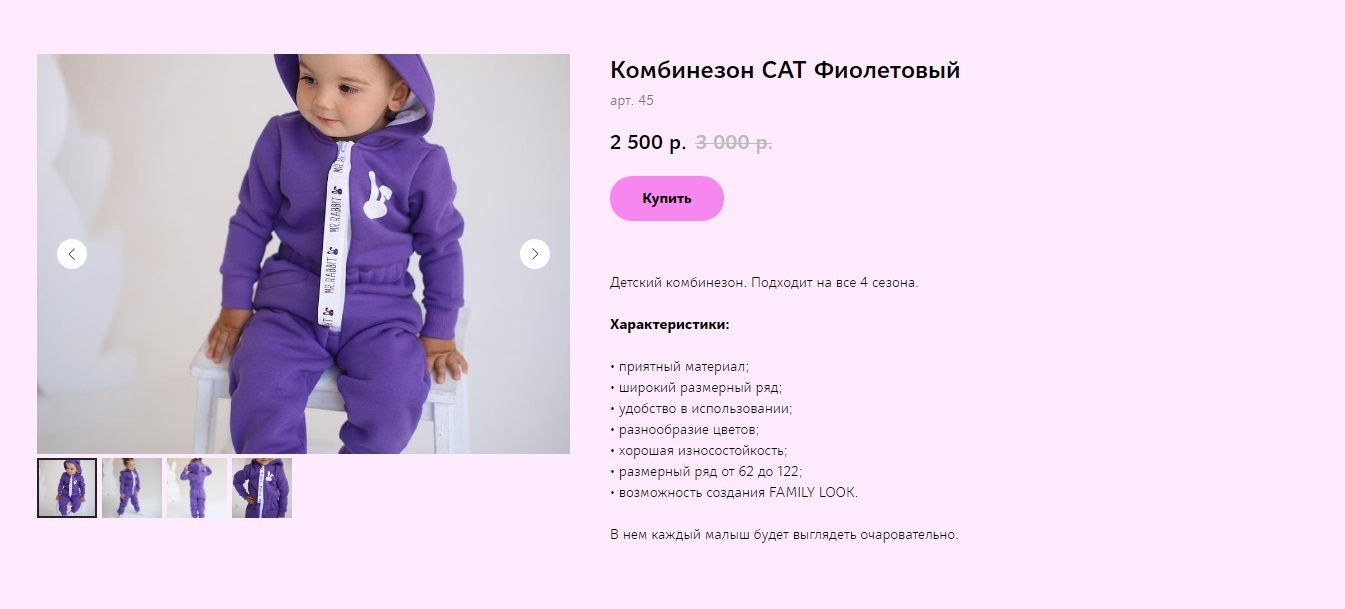Choose the fourth thumbnail with hoodie close-up
This screenshot has width=1345, height=609.
pos(262,488)
